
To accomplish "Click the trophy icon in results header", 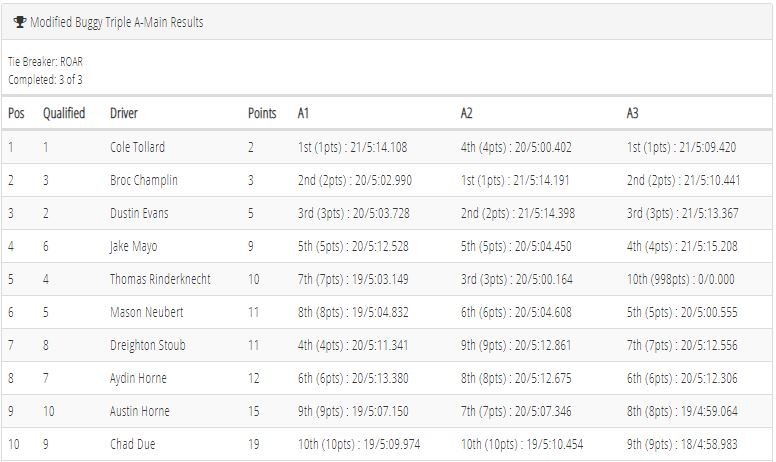I will click(20, 22).
